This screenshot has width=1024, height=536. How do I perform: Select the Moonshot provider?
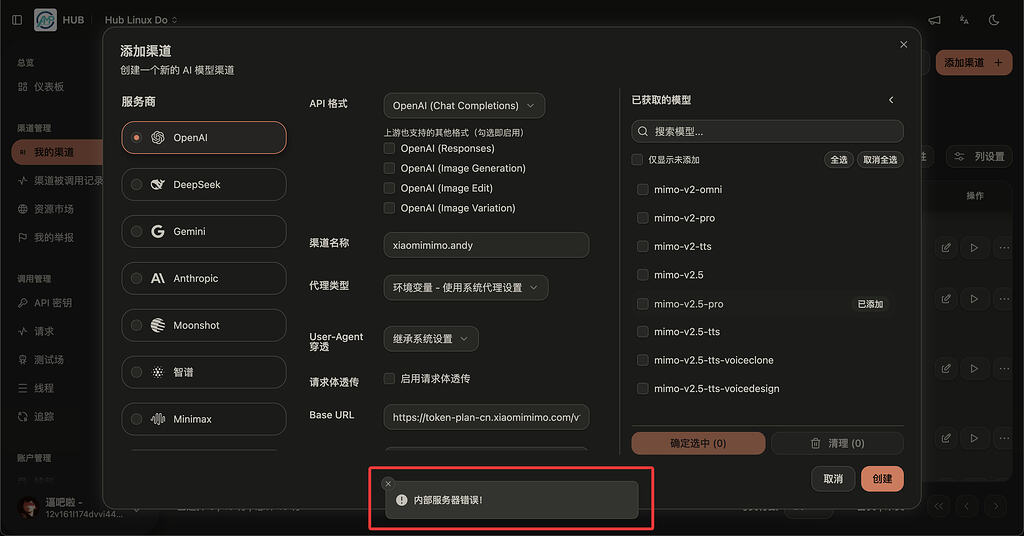(204, 325)
